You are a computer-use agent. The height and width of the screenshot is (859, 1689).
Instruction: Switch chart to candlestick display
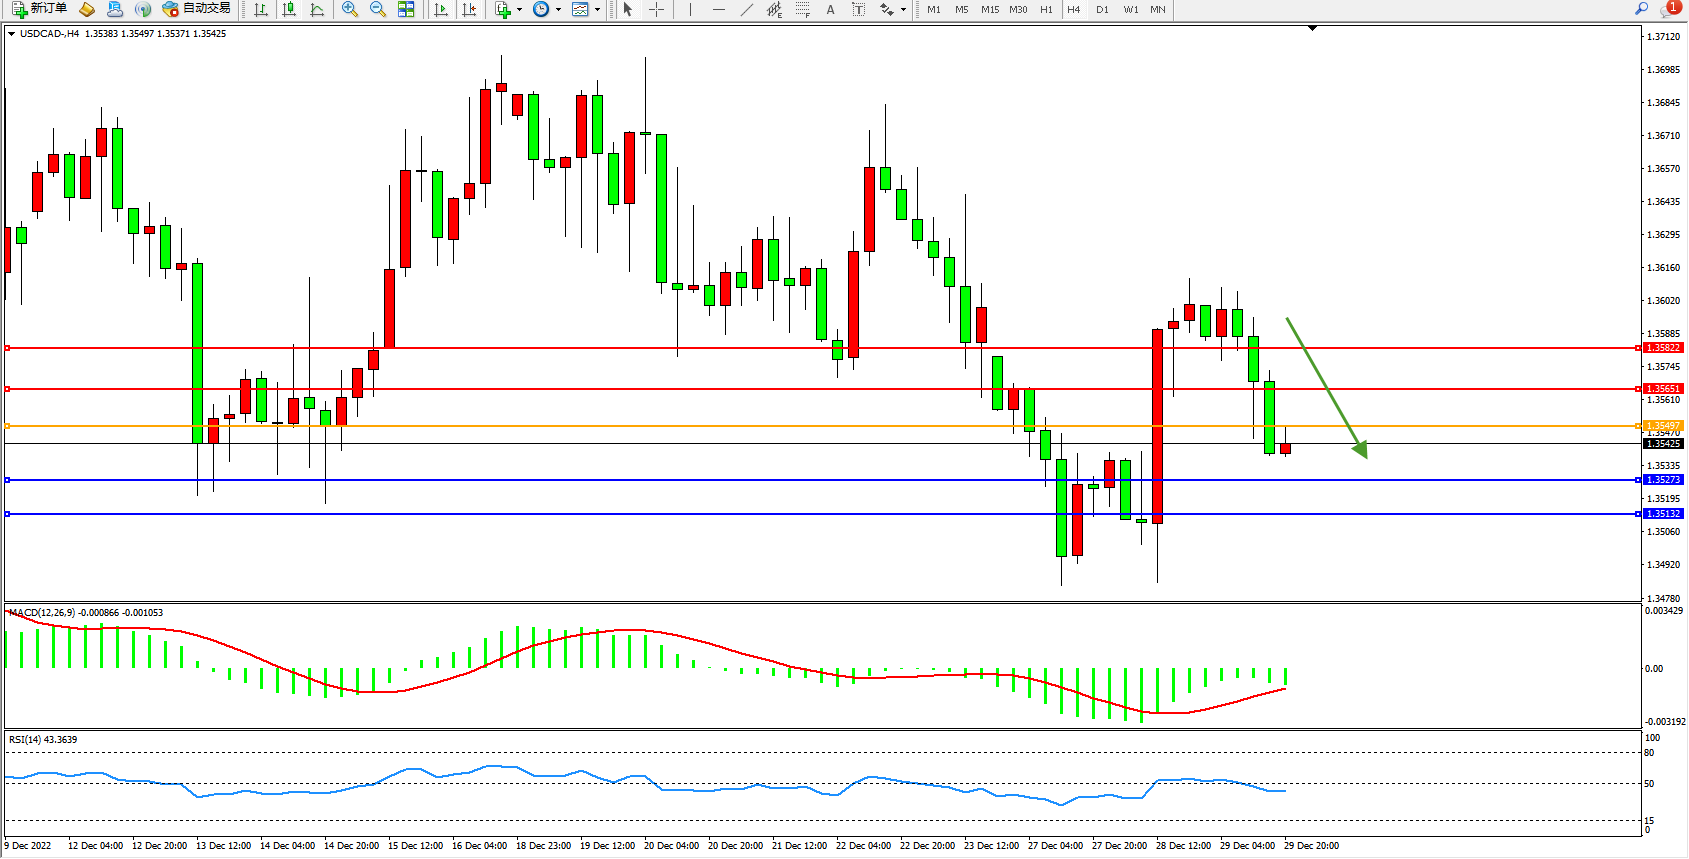289,9
